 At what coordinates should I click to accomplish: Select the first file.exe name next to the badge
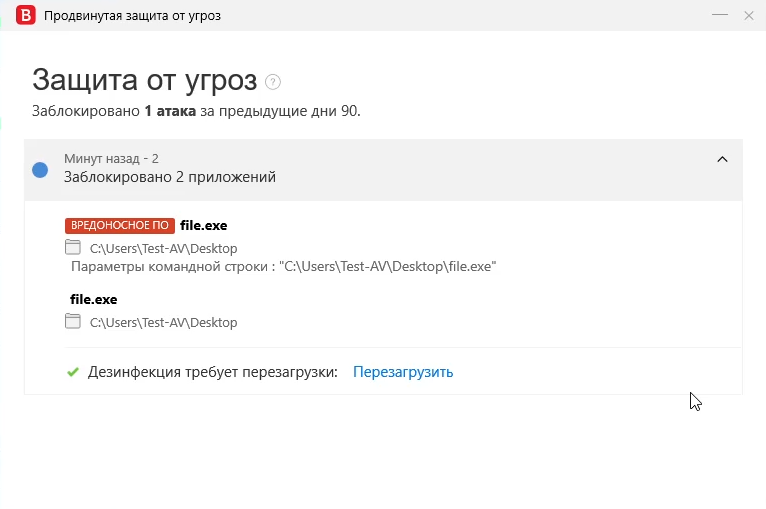point(204,226)
